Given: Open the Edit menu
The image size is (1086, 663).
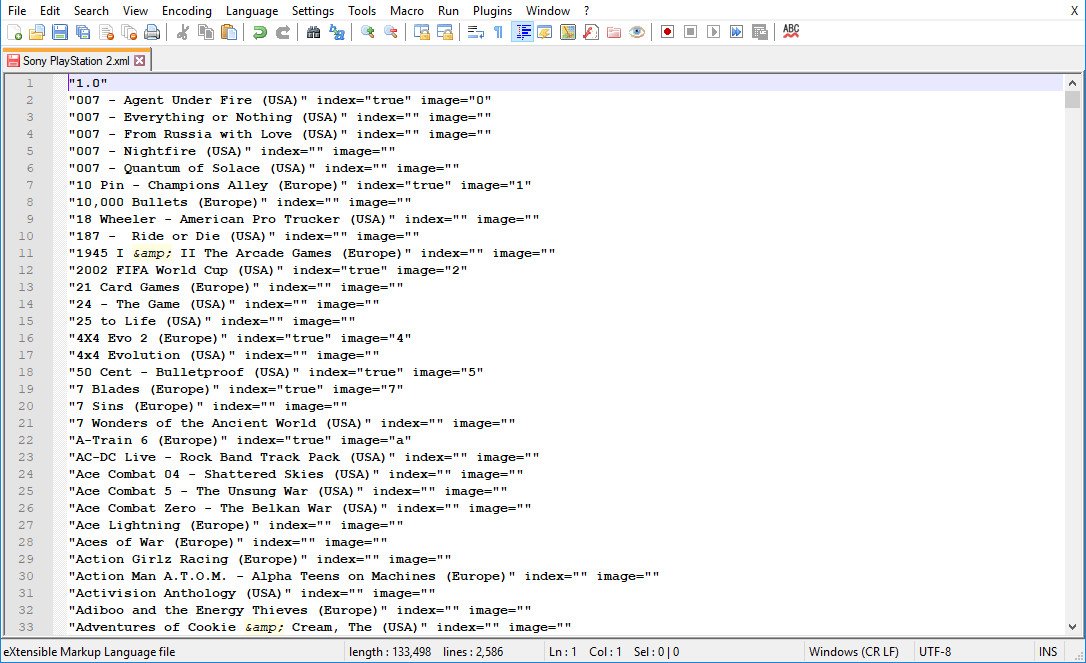Looking at the screenshot, I should (50, 10).
